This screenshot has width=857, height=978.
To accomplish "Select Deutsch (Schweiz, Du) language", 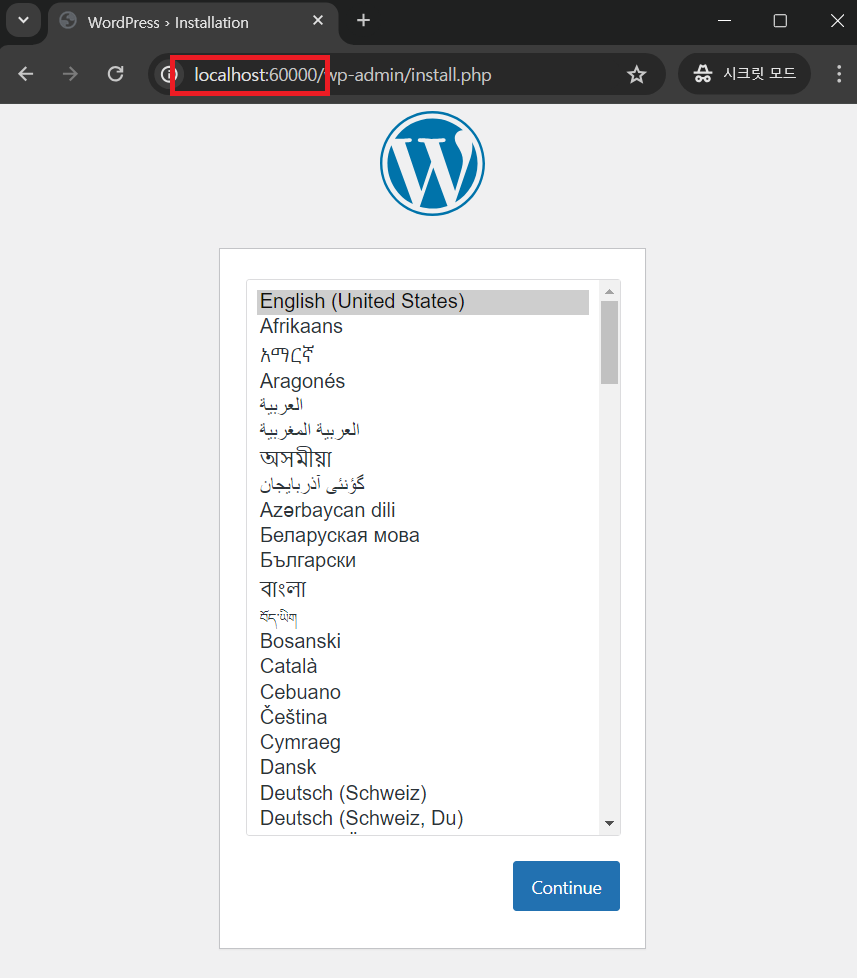I will 423,818.
